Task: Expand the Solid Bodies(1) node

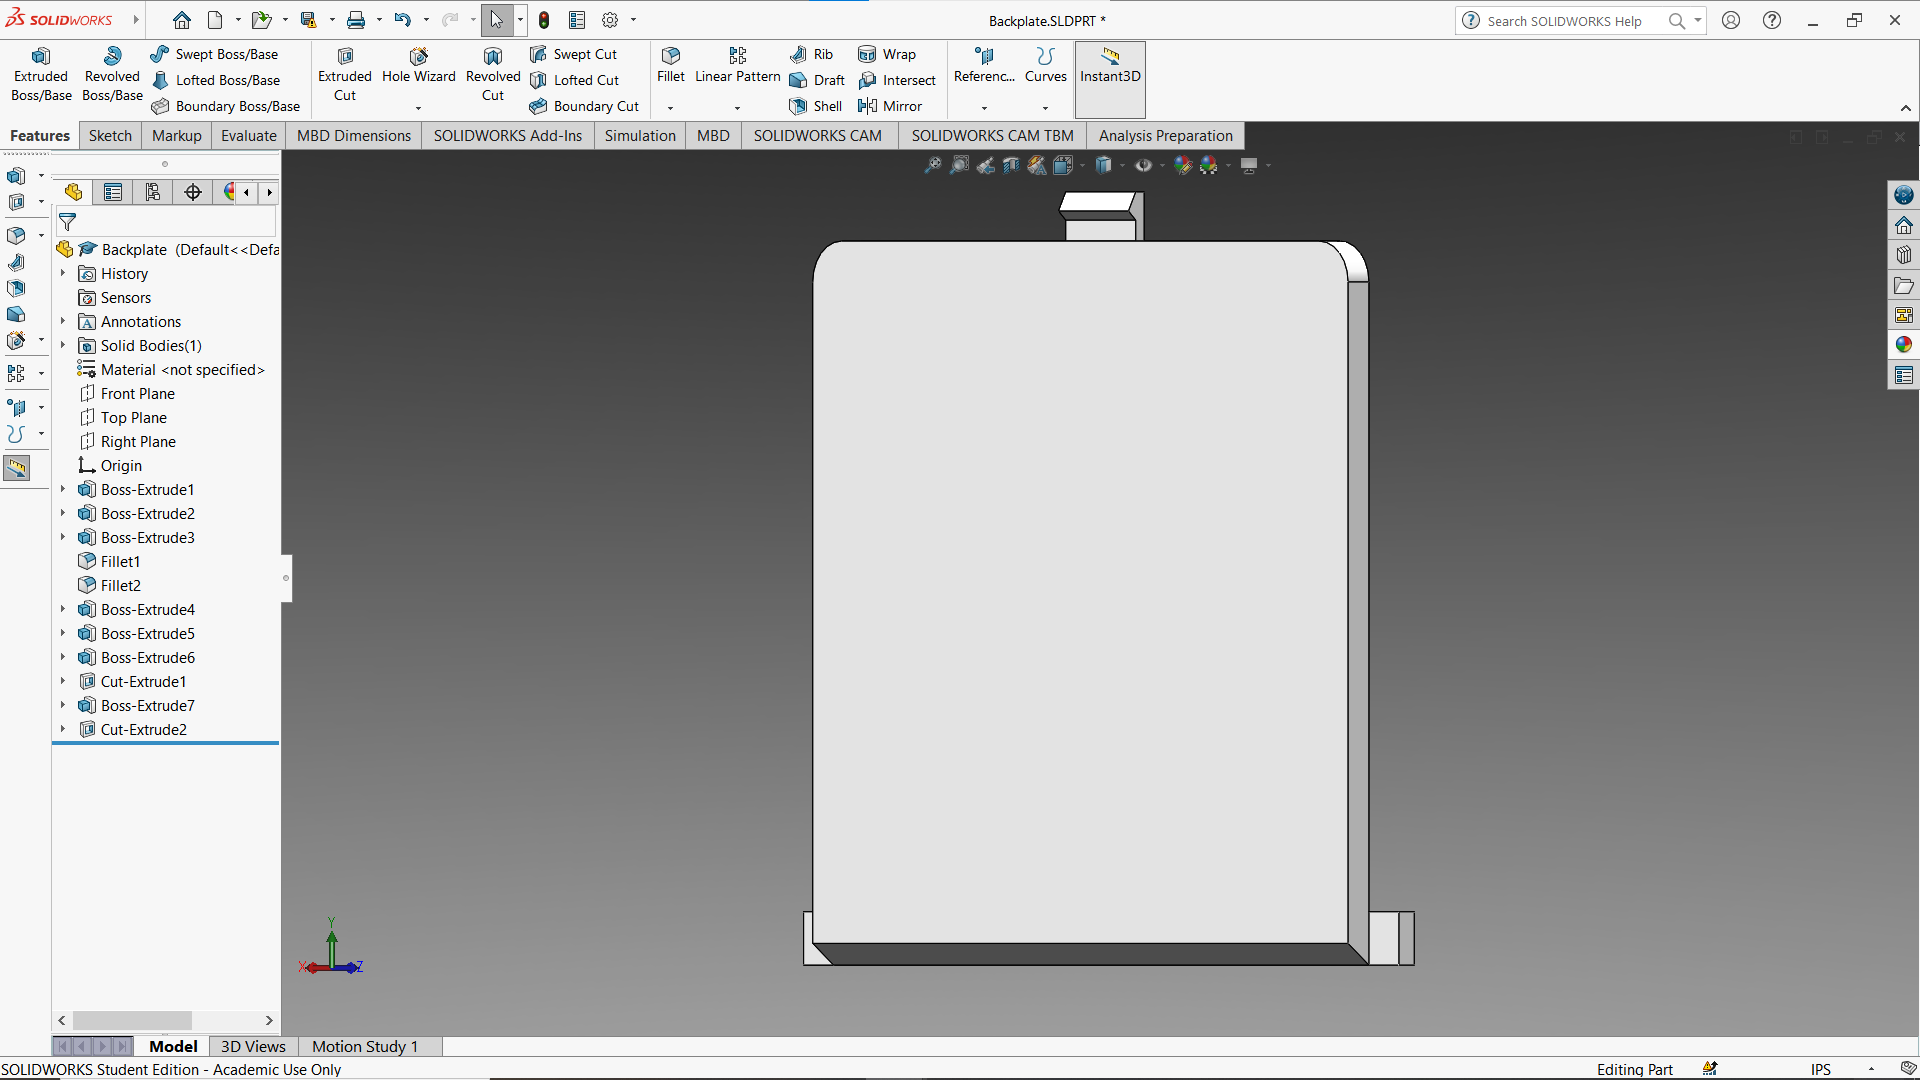Action: pos(61,344)
